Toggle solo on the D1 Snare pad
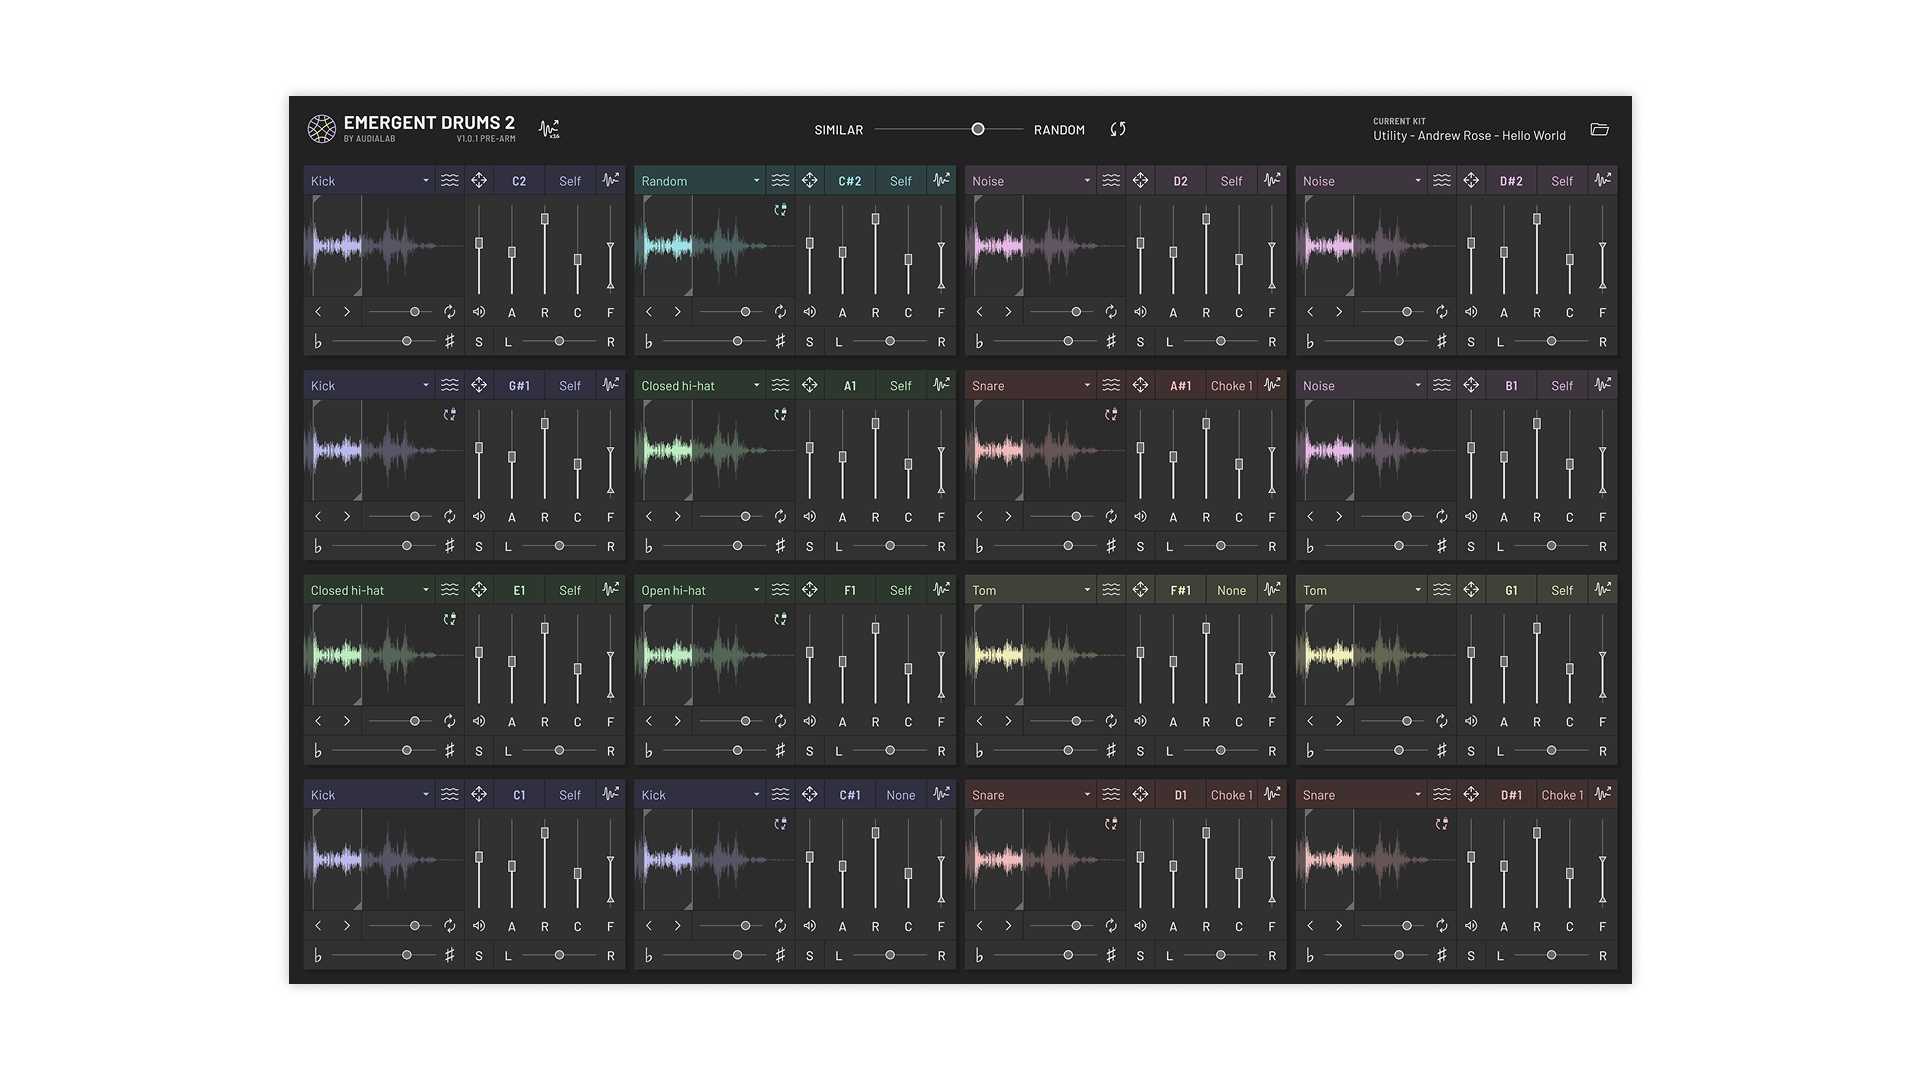The height and width of the screenshot is (1080, 1920). click(x=1140, y=956)
